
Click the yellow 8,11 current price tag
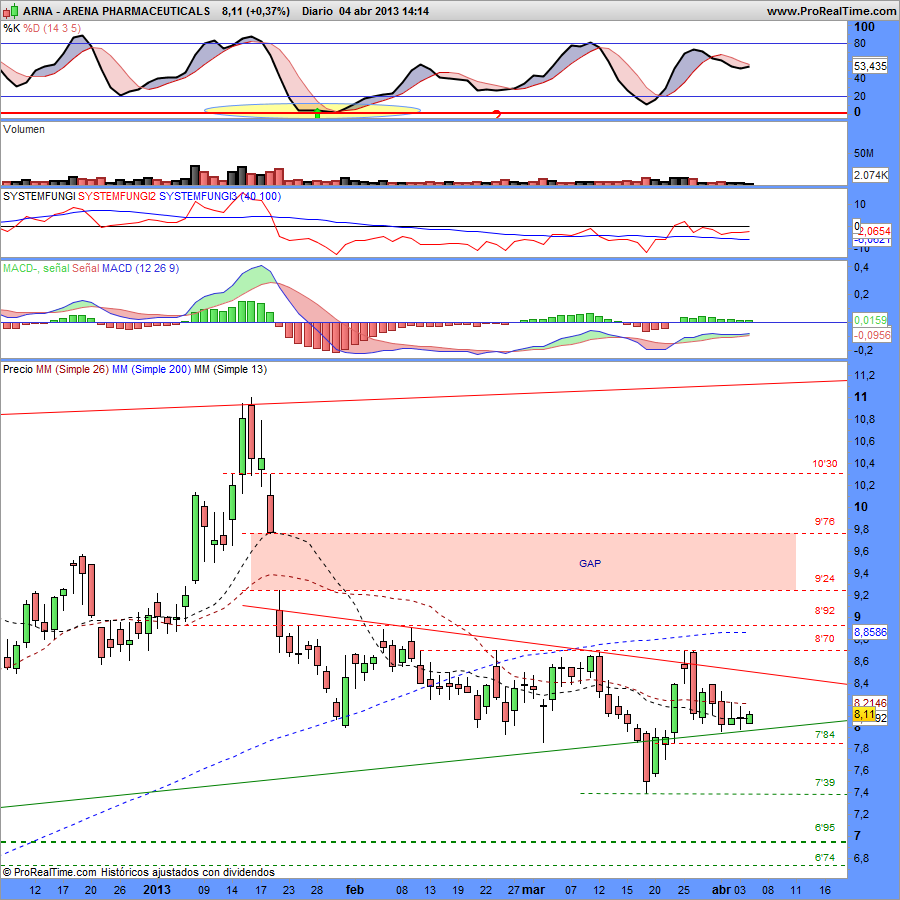tap(864, 715)
